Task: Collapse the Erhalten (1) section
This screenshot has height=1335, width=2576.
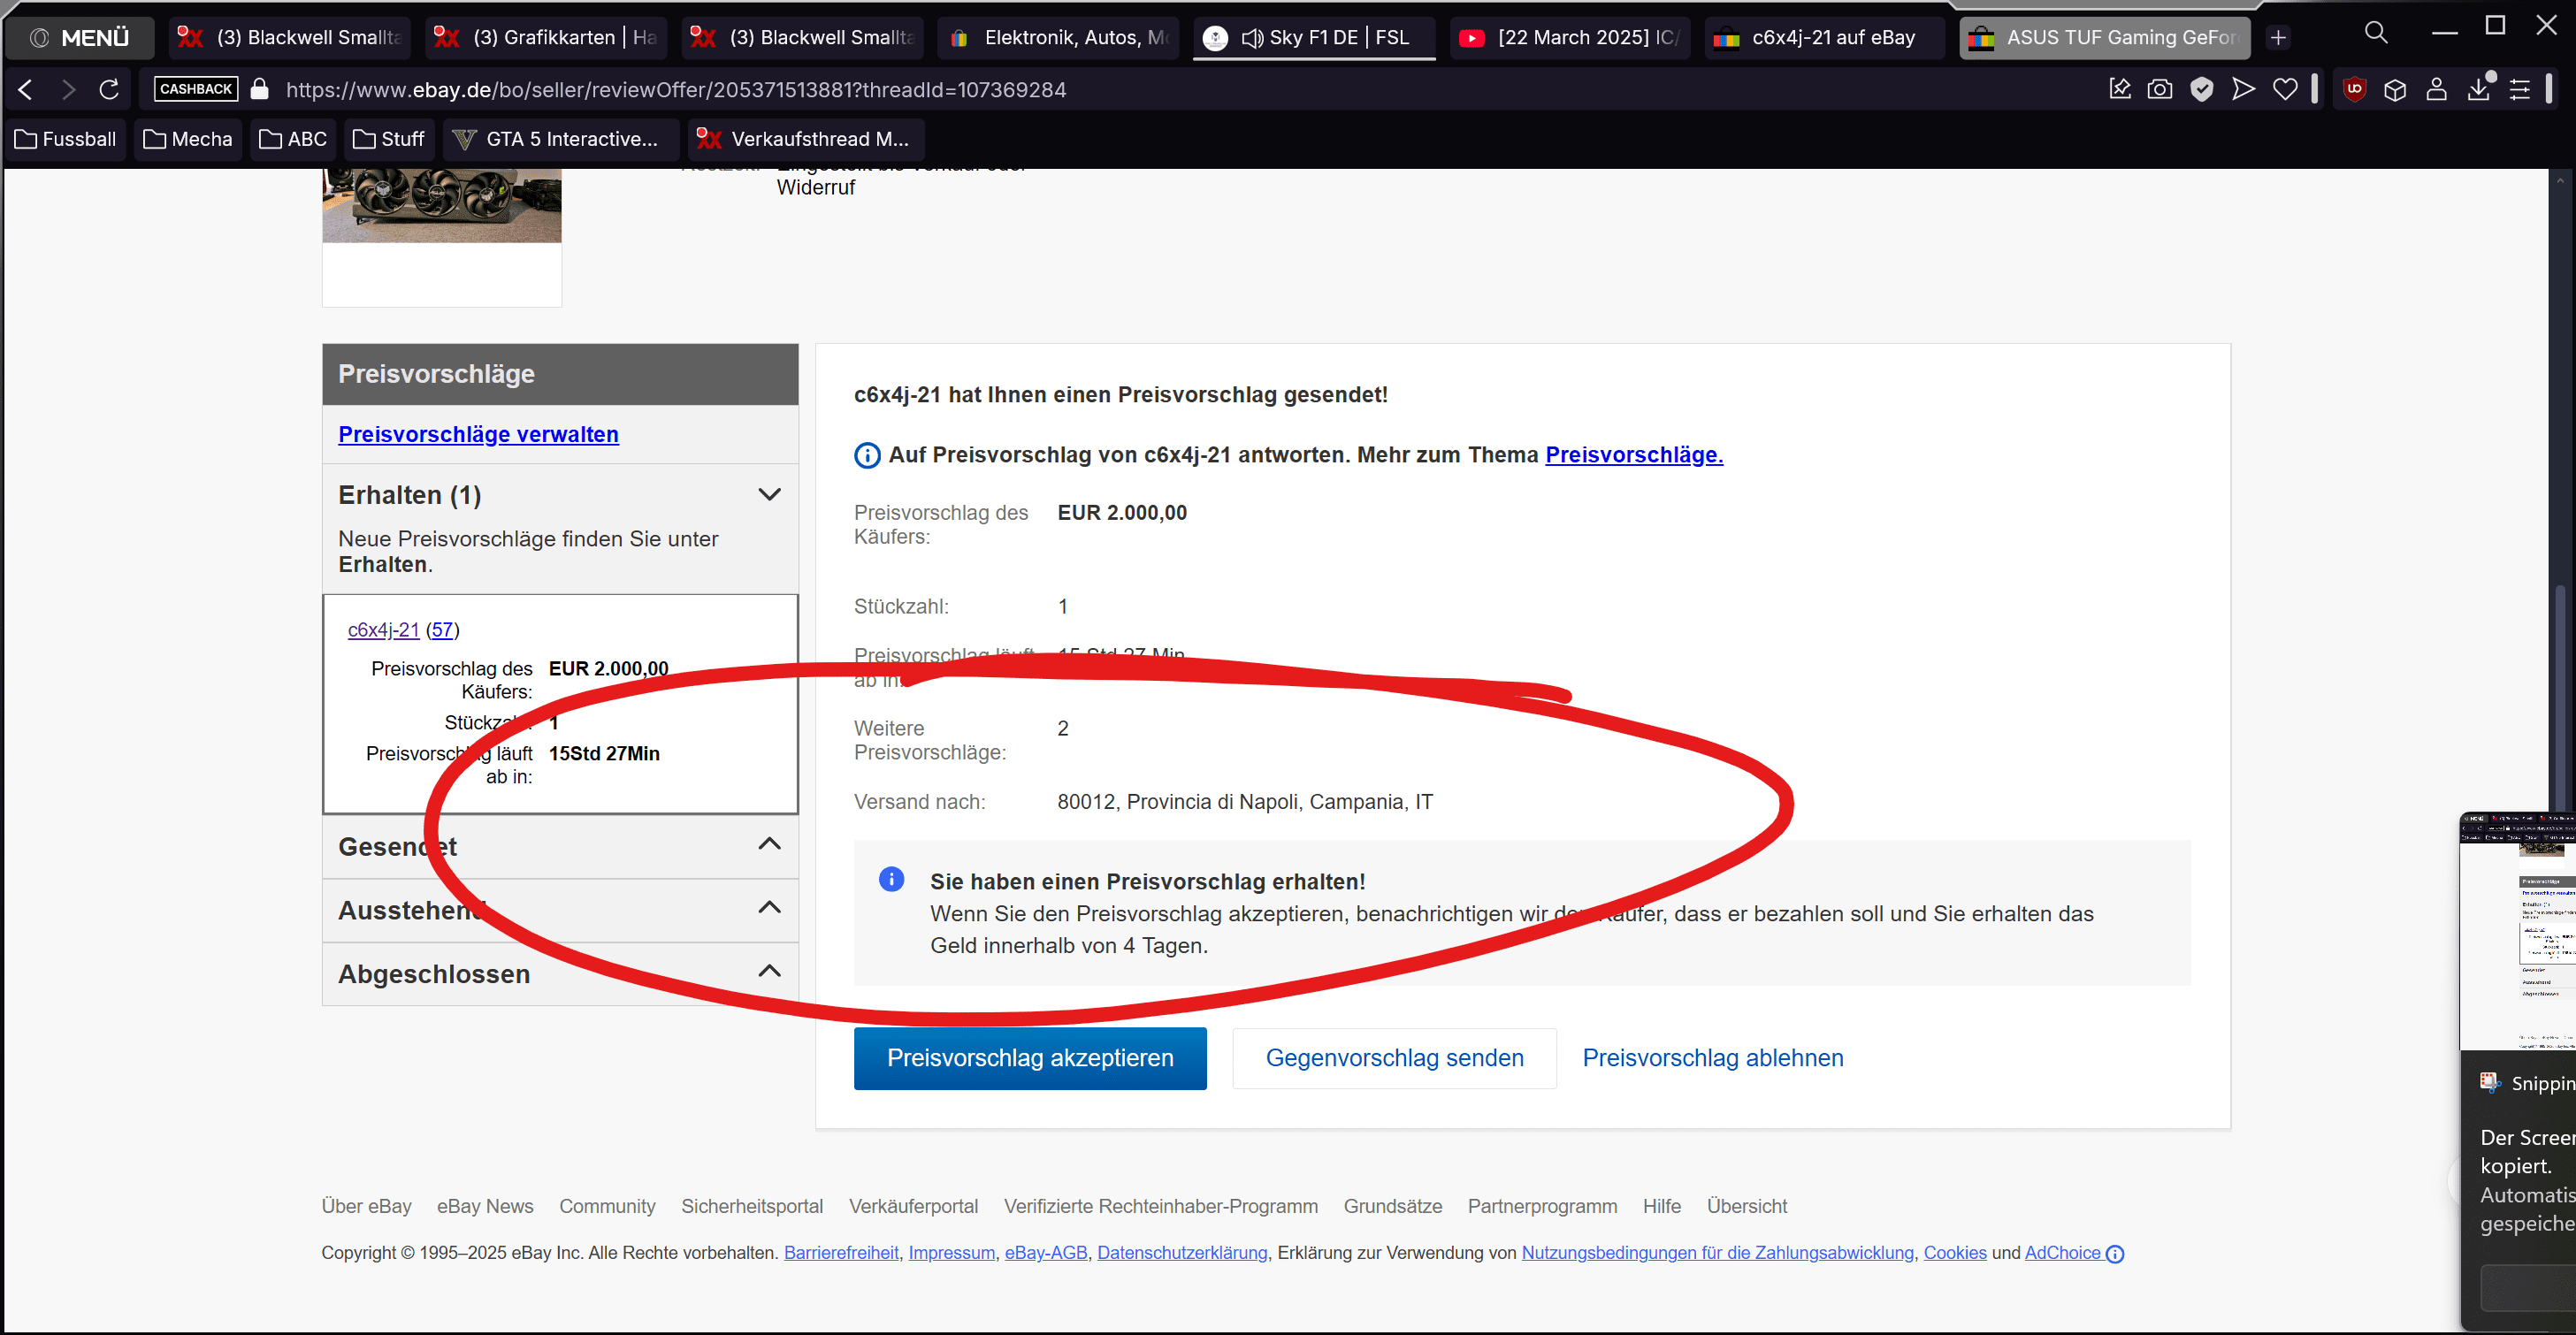Action: tap(769, 494)
